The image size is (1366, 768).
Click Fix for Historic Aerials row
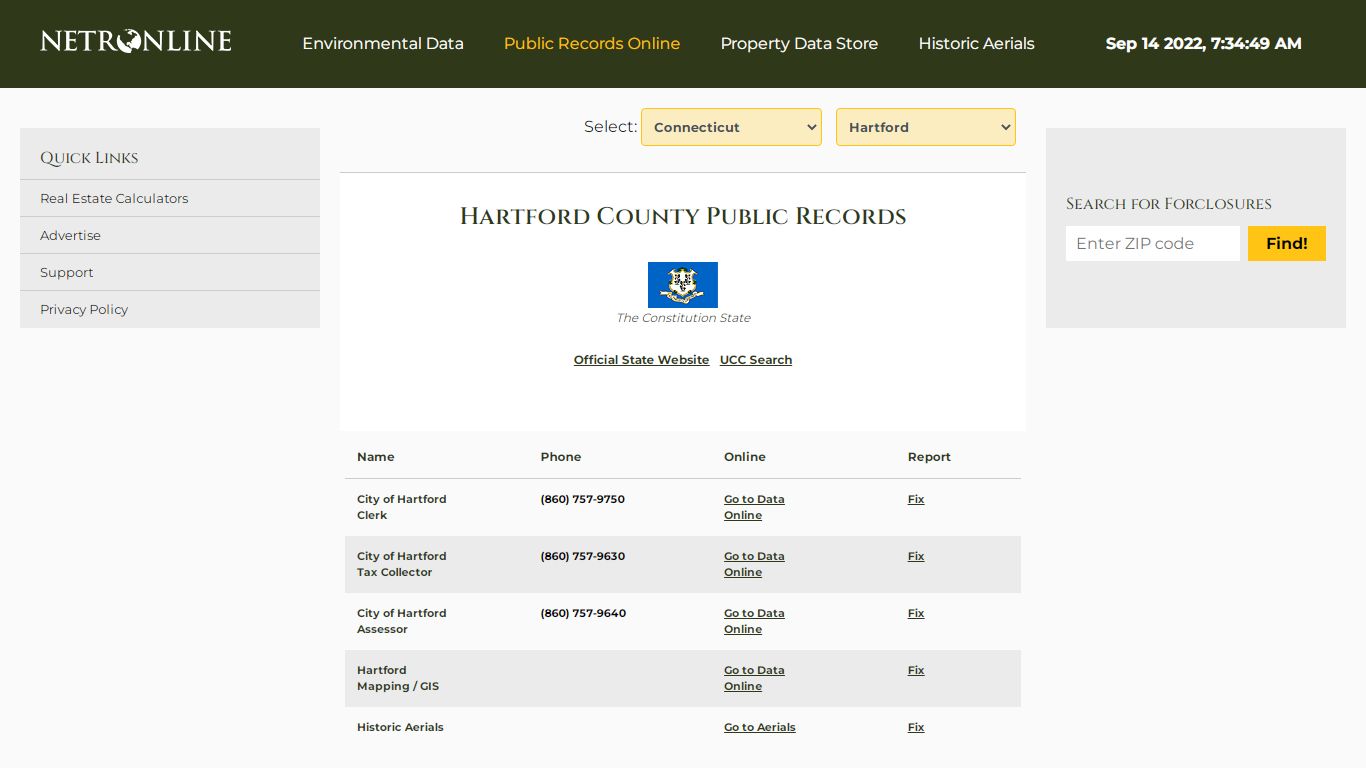point(916,727)
